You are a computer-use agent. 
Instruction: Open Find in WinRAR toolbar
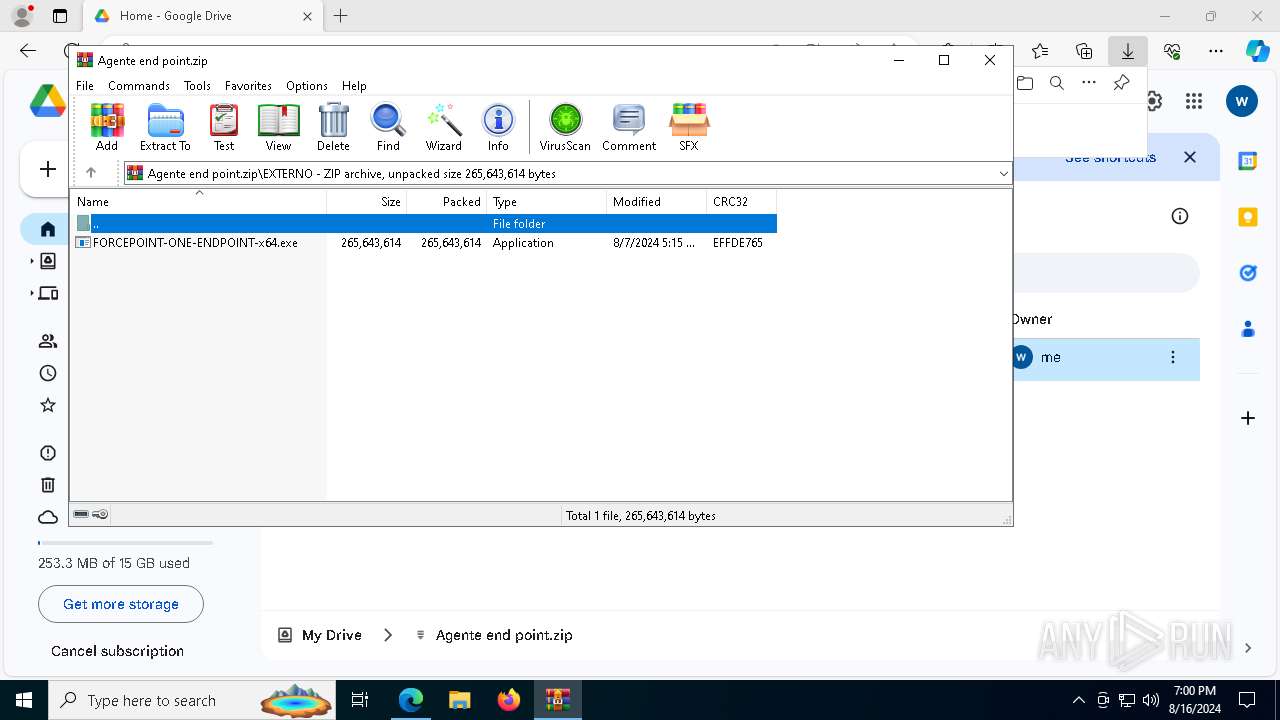[x=388, y=127]
